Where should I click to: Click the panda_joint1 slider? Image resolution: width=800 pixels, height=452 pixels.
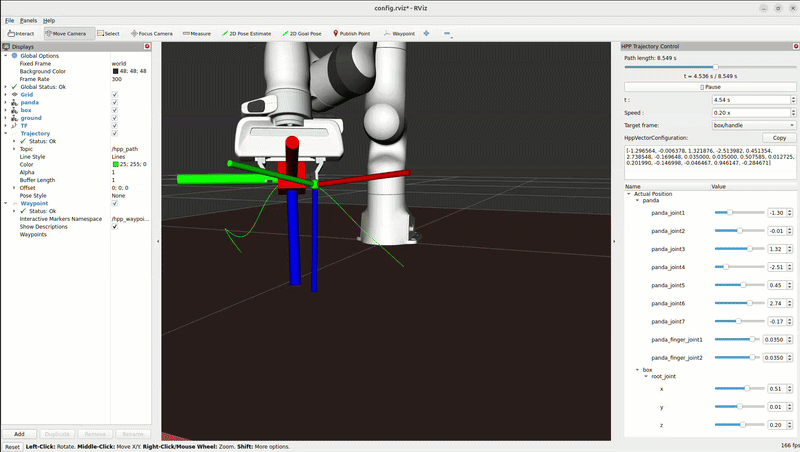pyautogui.click(x=739, y=213)
